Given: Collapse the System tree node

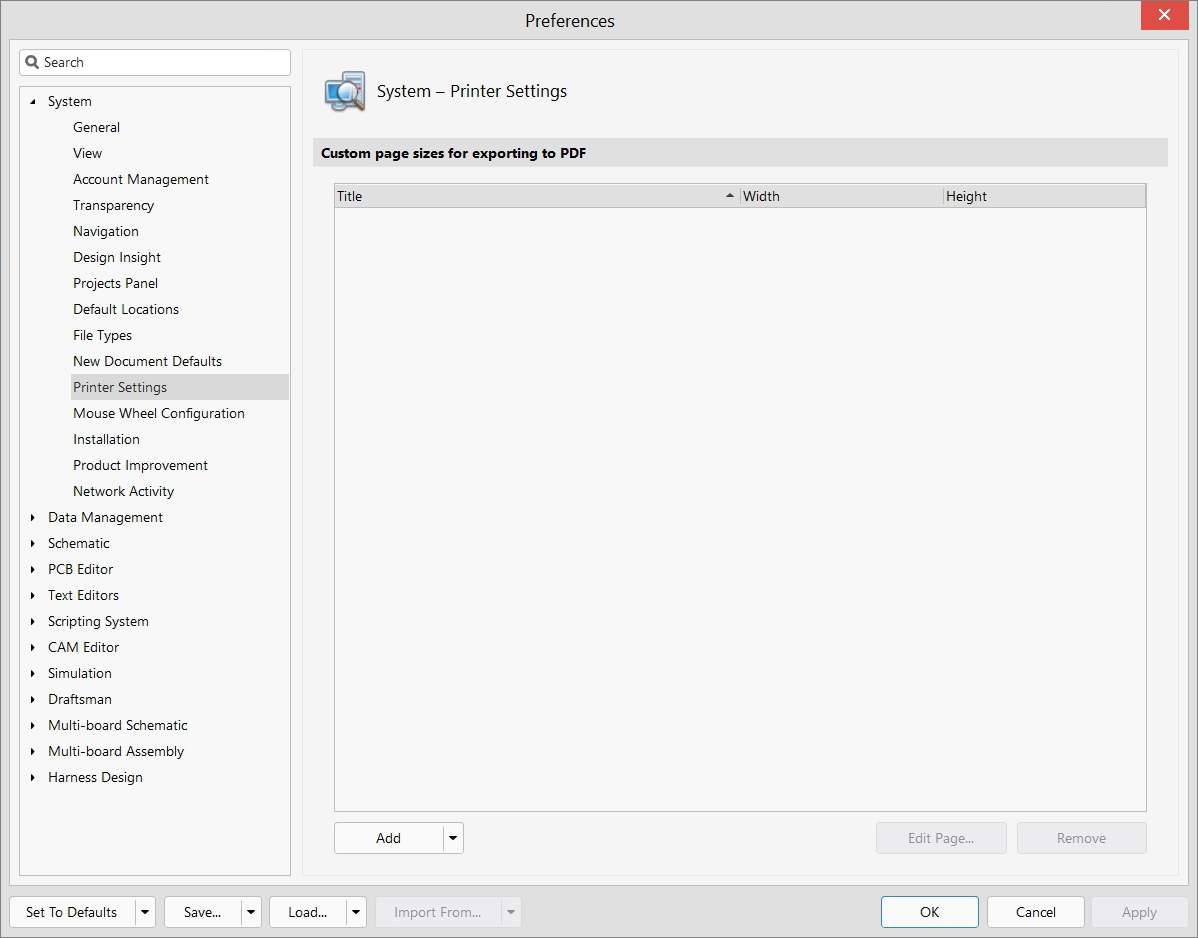Looking at the screenshot, I should [x=33, y=102].
